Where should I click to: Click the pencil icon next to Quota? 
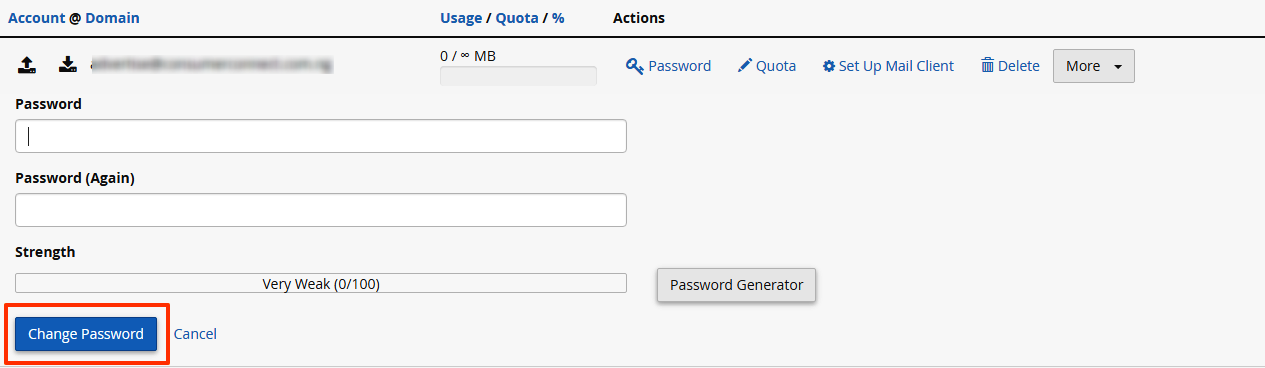pos(744,66)
